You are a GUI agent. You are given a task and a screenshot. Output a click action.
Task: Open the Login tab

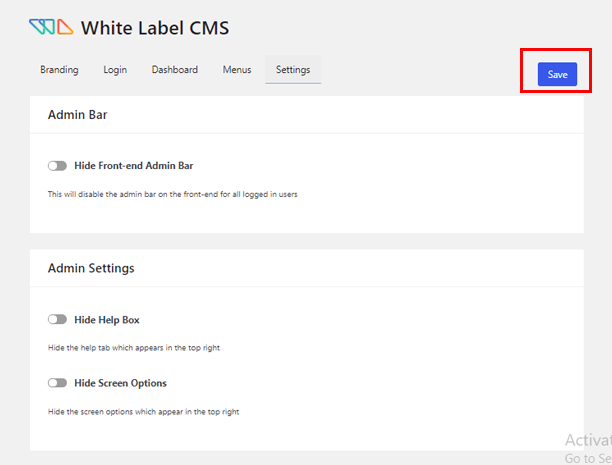click(115, 70)
